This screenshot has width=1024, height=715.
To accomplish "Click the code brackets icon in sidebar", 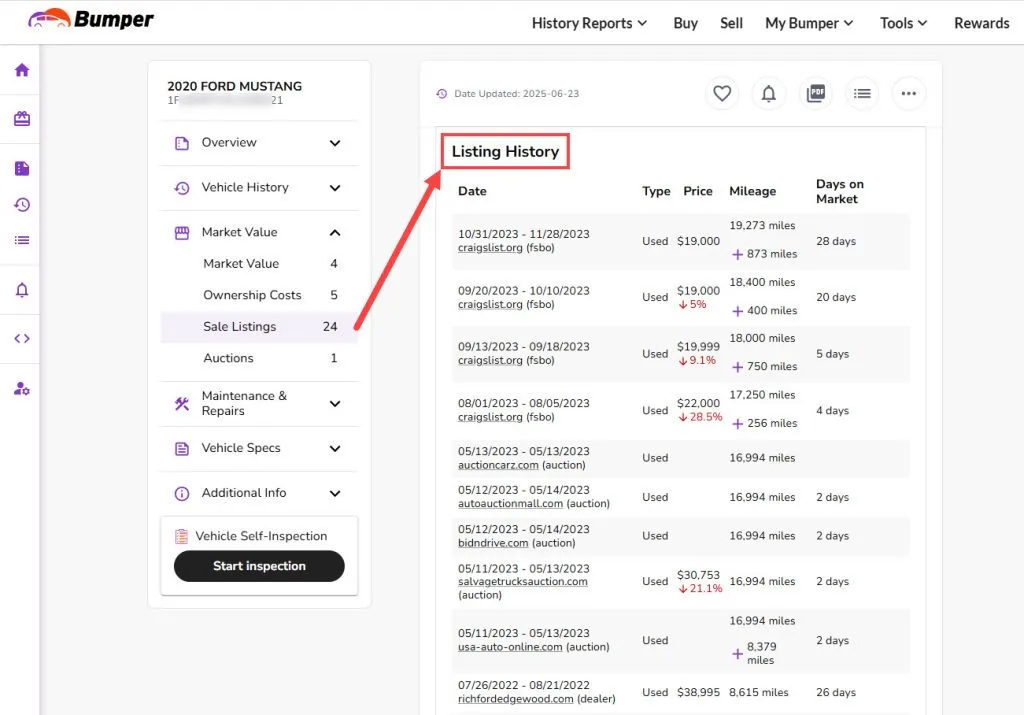I will point(22,338).
